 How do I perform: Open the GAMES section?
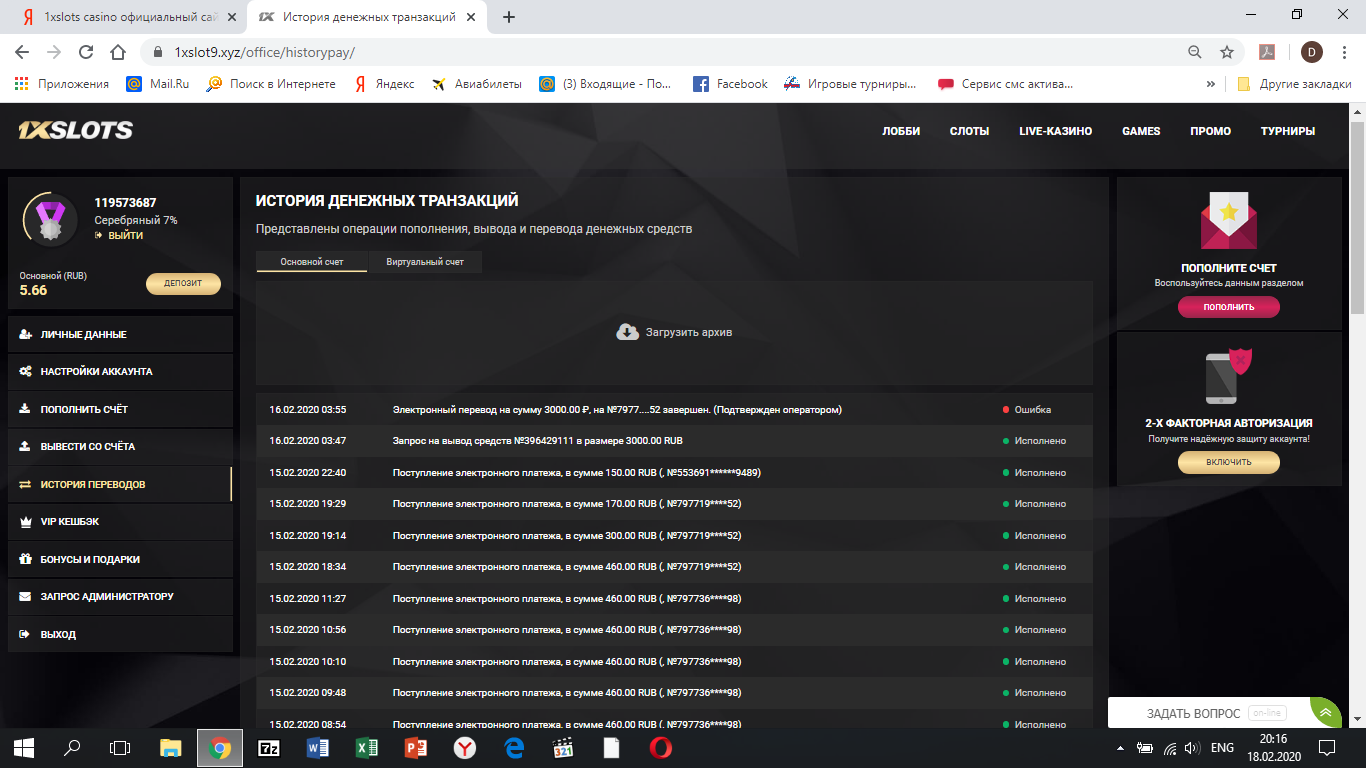[x=1141, y=131]
